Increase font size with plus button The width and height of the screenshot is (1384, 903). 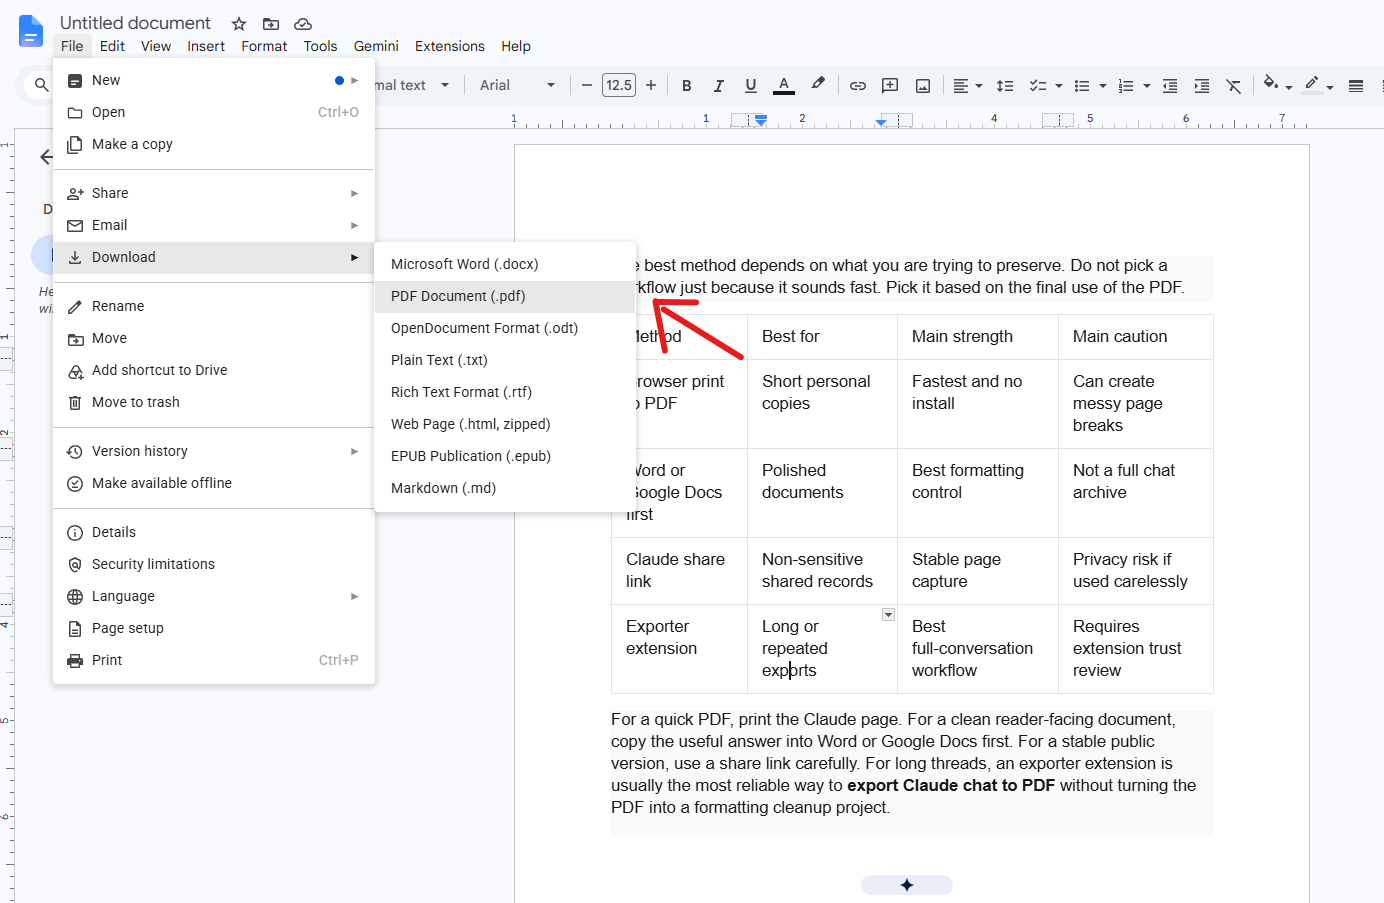pos(651,85)
